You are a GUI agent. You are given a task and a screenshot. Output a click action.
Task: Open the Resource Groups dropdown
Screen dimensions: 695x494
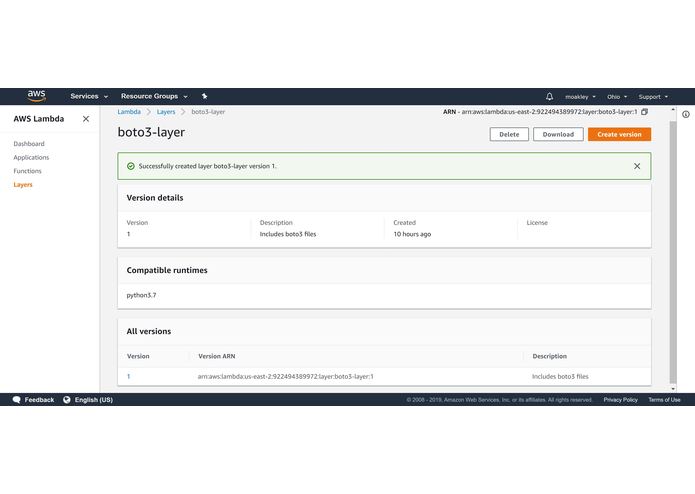[x=154, y=96]
